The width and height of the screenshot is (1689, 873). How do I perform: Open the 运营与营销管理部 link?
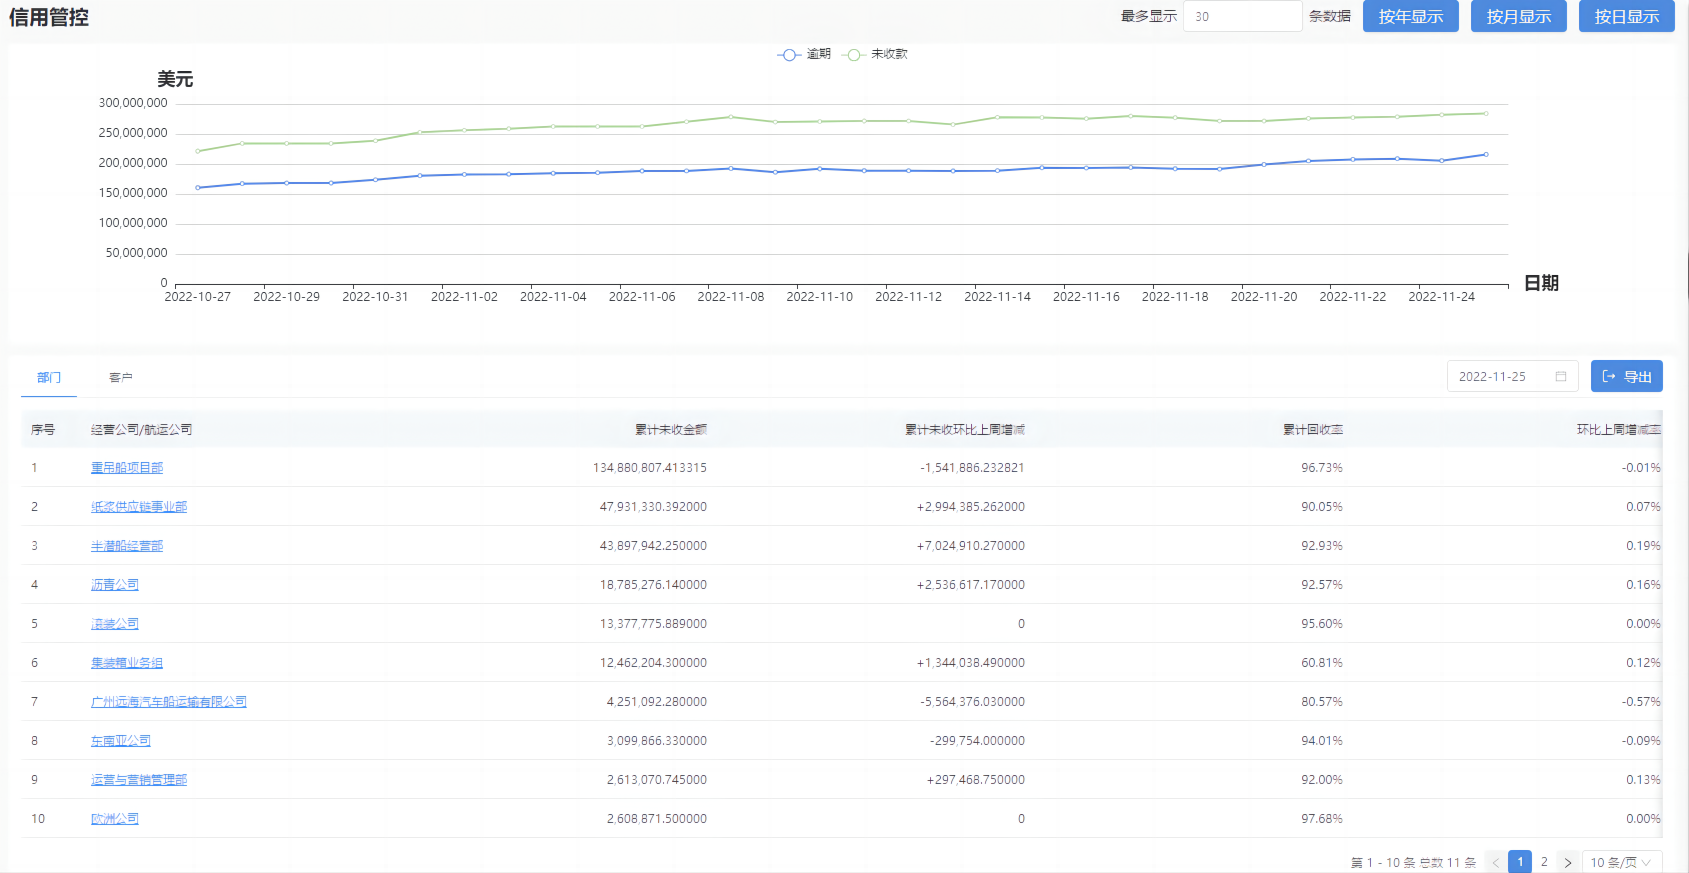tap(139, 779)
